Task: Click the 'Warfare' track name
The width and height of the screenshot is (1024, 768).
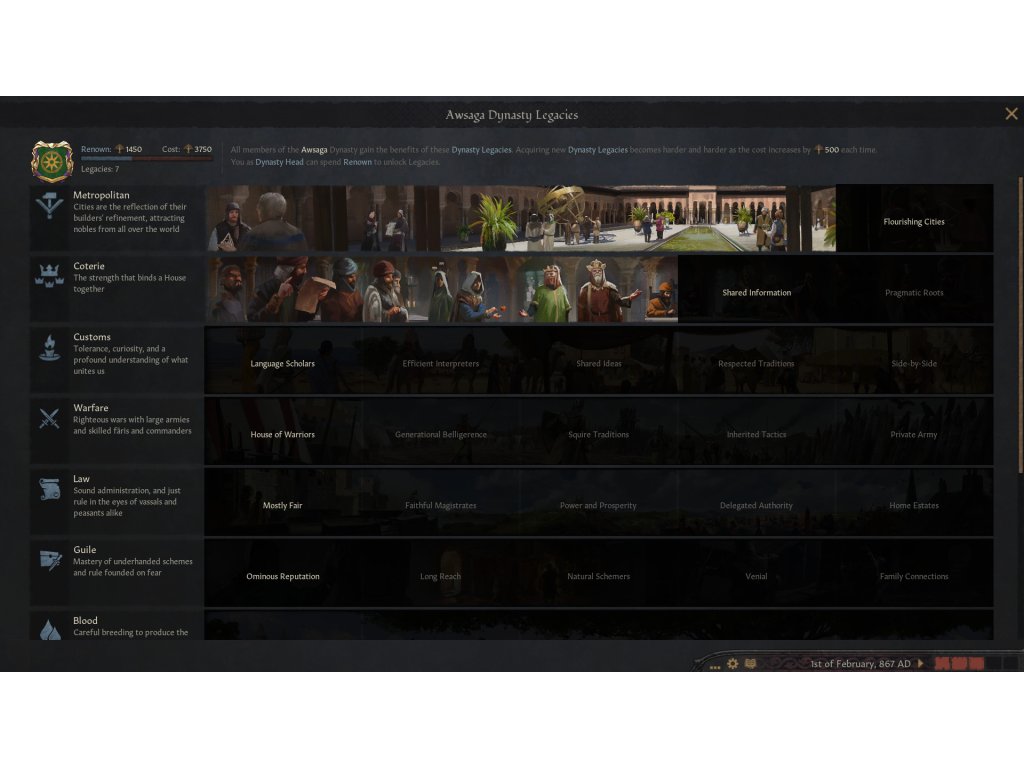Action: (91, 408)
